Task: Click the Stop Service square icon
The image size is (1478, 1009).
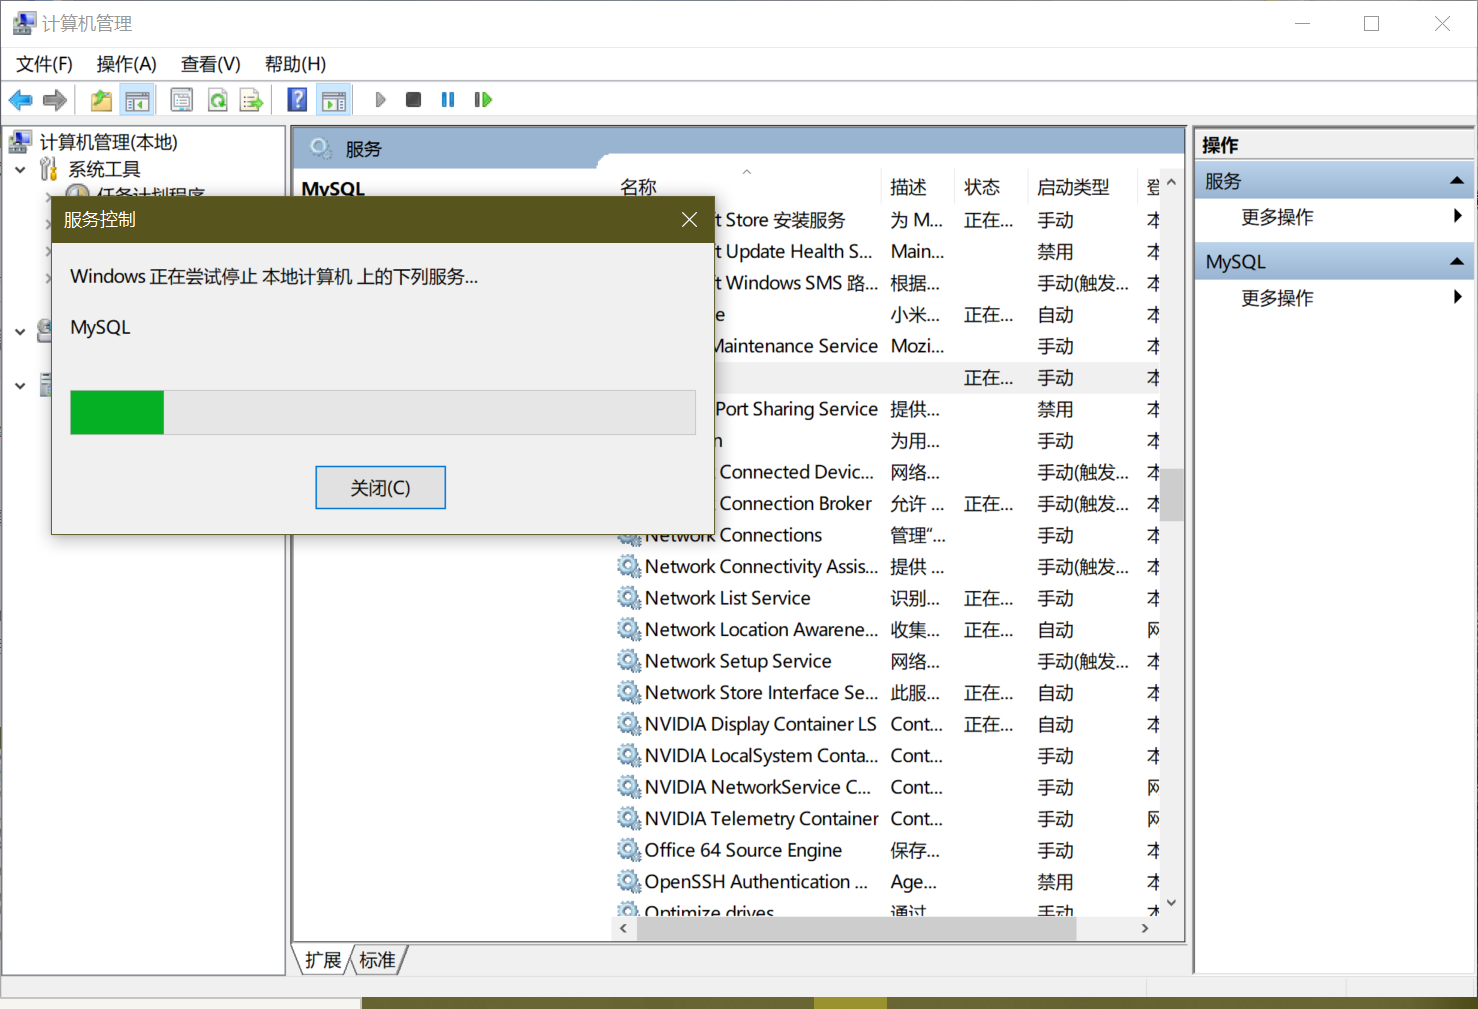Action: coord(413,99)
